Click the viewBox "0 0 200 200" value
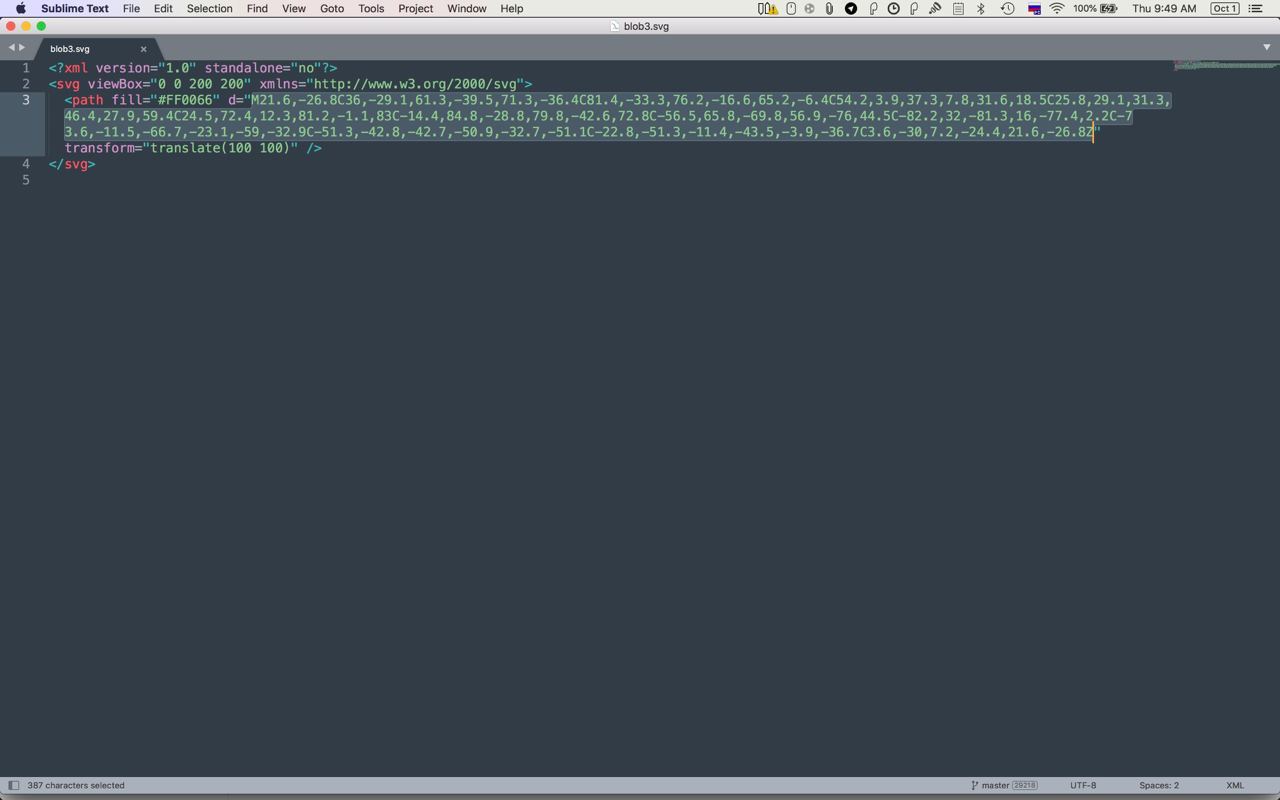The width and height of the screenshot is (1280, 800). pyautogui.click(x=200, y=84)
